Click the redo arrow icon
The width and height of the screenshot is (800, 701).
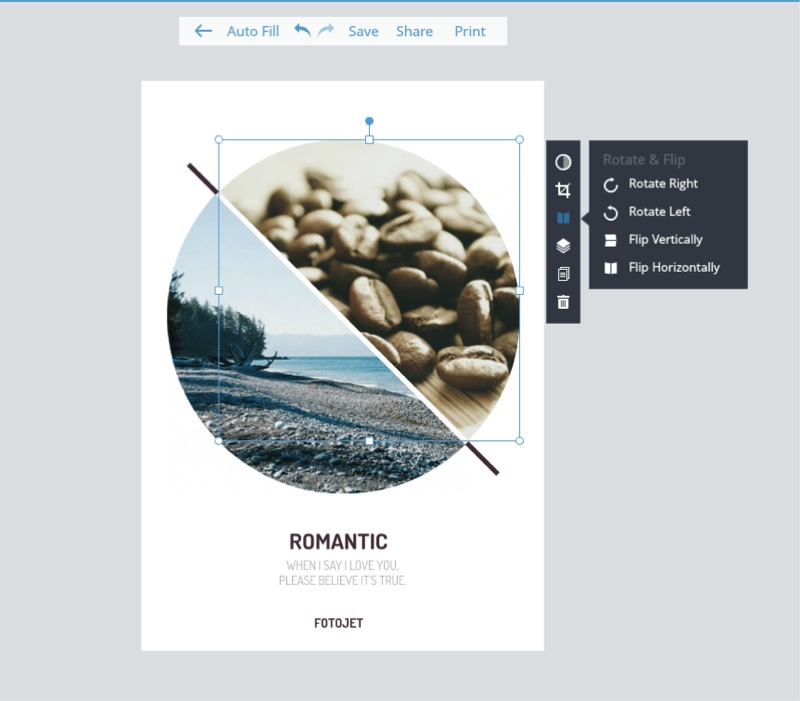point(326,31)
